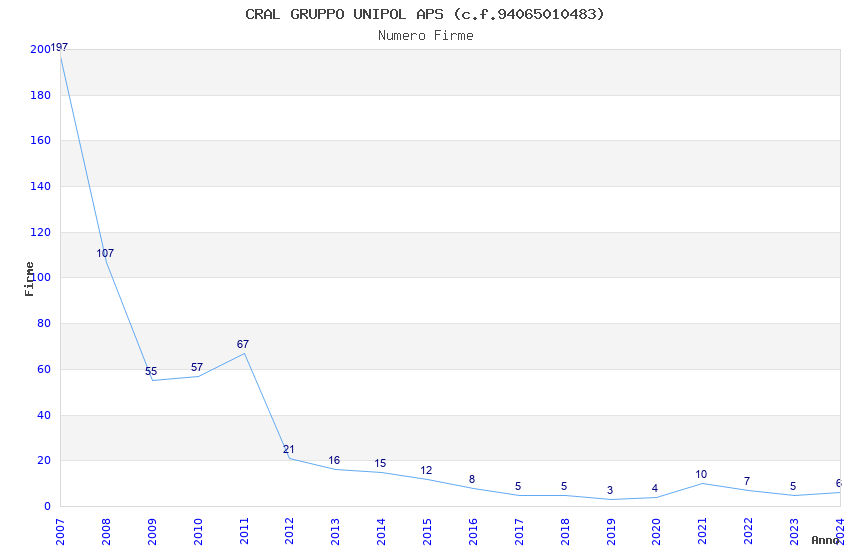Click the y-axis tick label 0
Image resolution: width=850 pixels, height=550 pixels.
coord(47,507)
